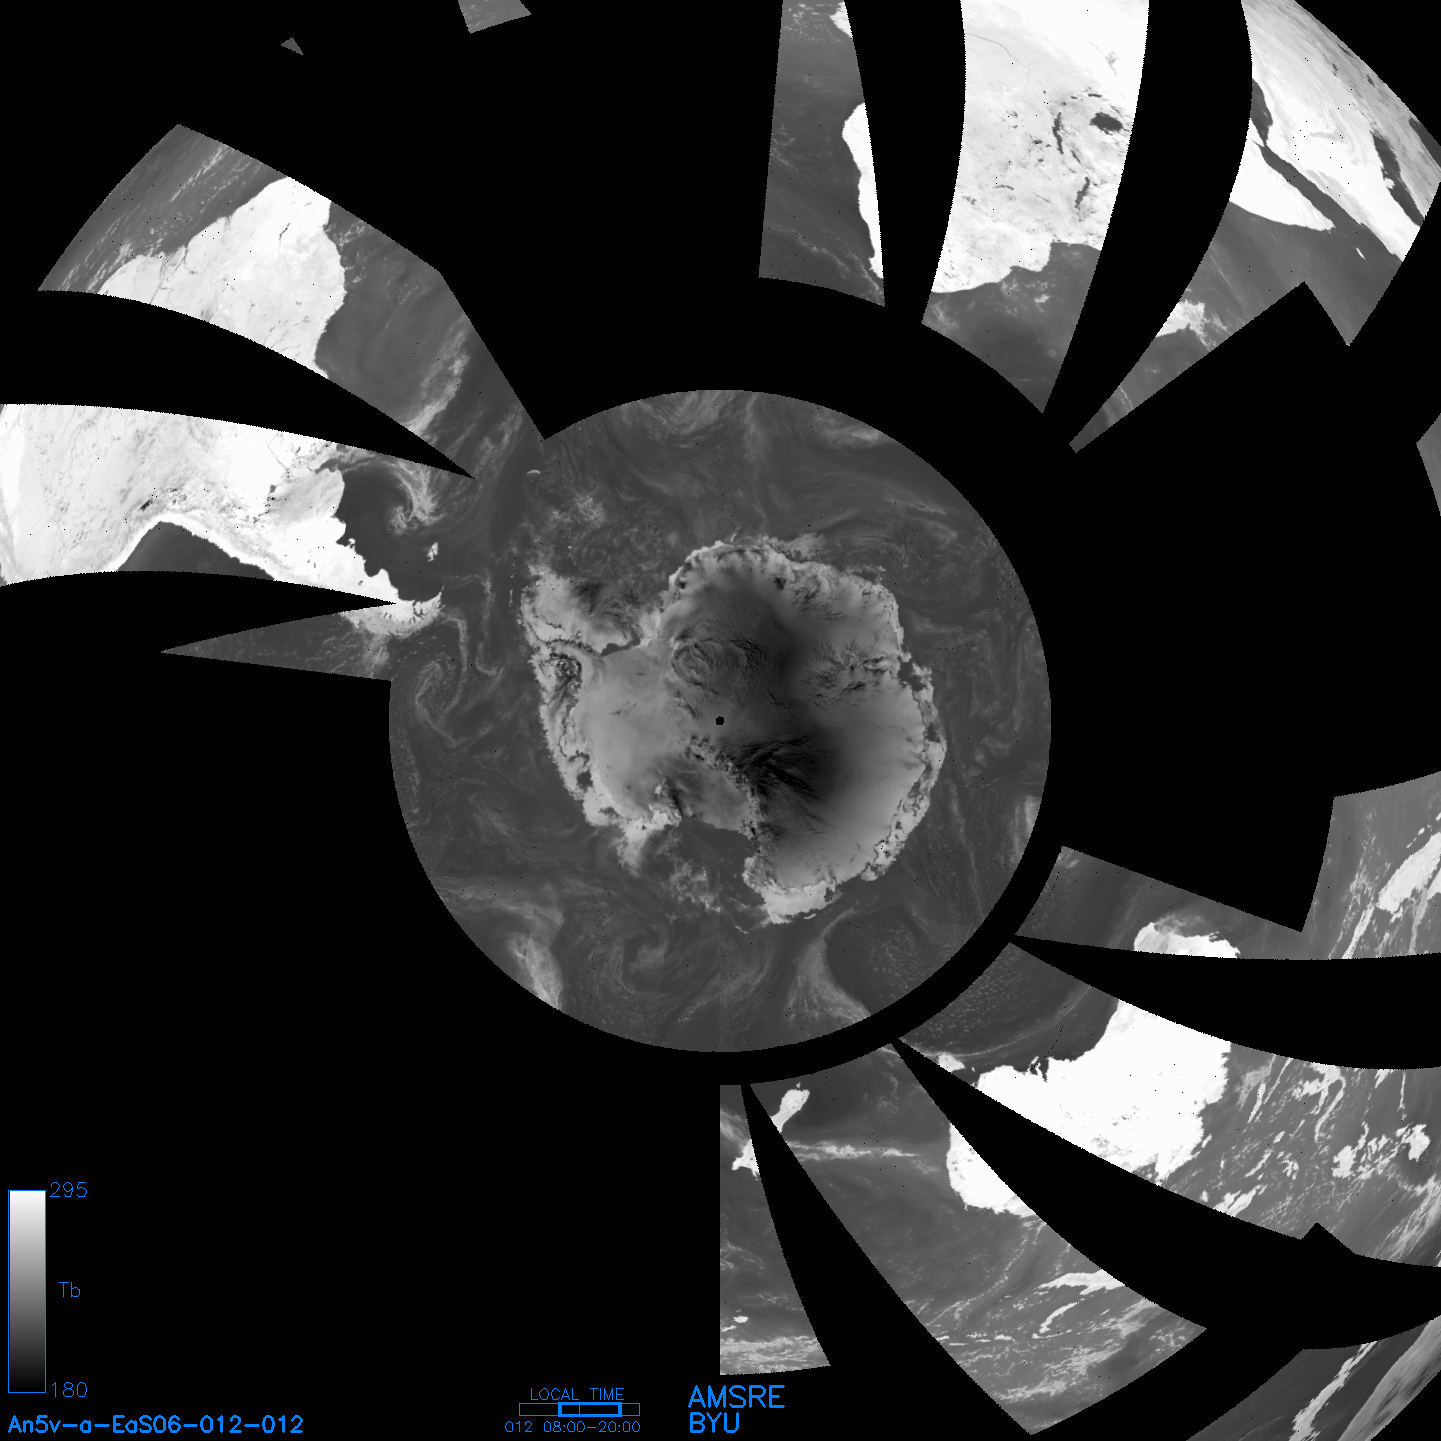Click the '295' maximum scale value
1441x1441 pixels.
coord(69,1190)
